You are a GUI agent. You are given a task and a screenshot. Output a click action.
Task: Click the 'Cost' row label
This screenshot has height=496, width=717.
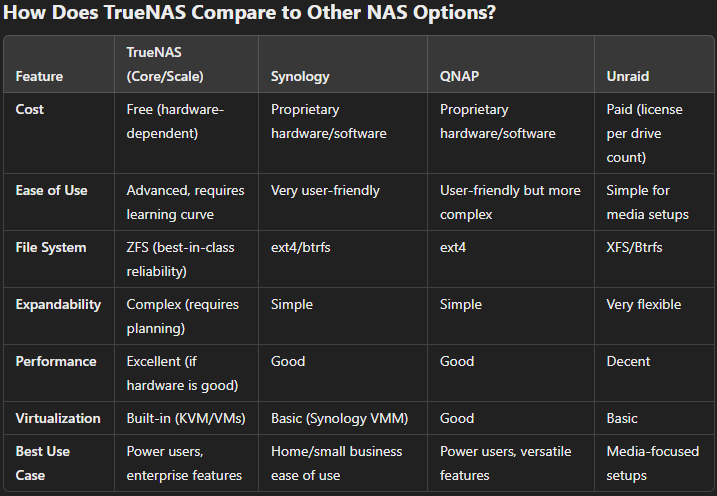(31, 110)
